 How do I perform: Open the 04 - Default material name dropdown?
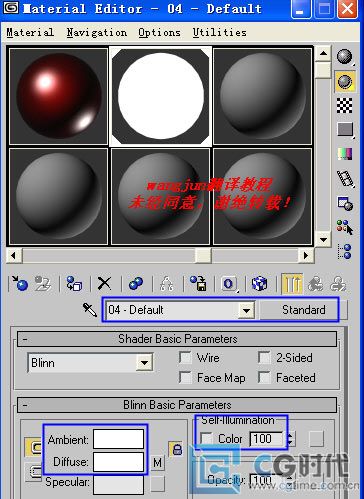246,310
